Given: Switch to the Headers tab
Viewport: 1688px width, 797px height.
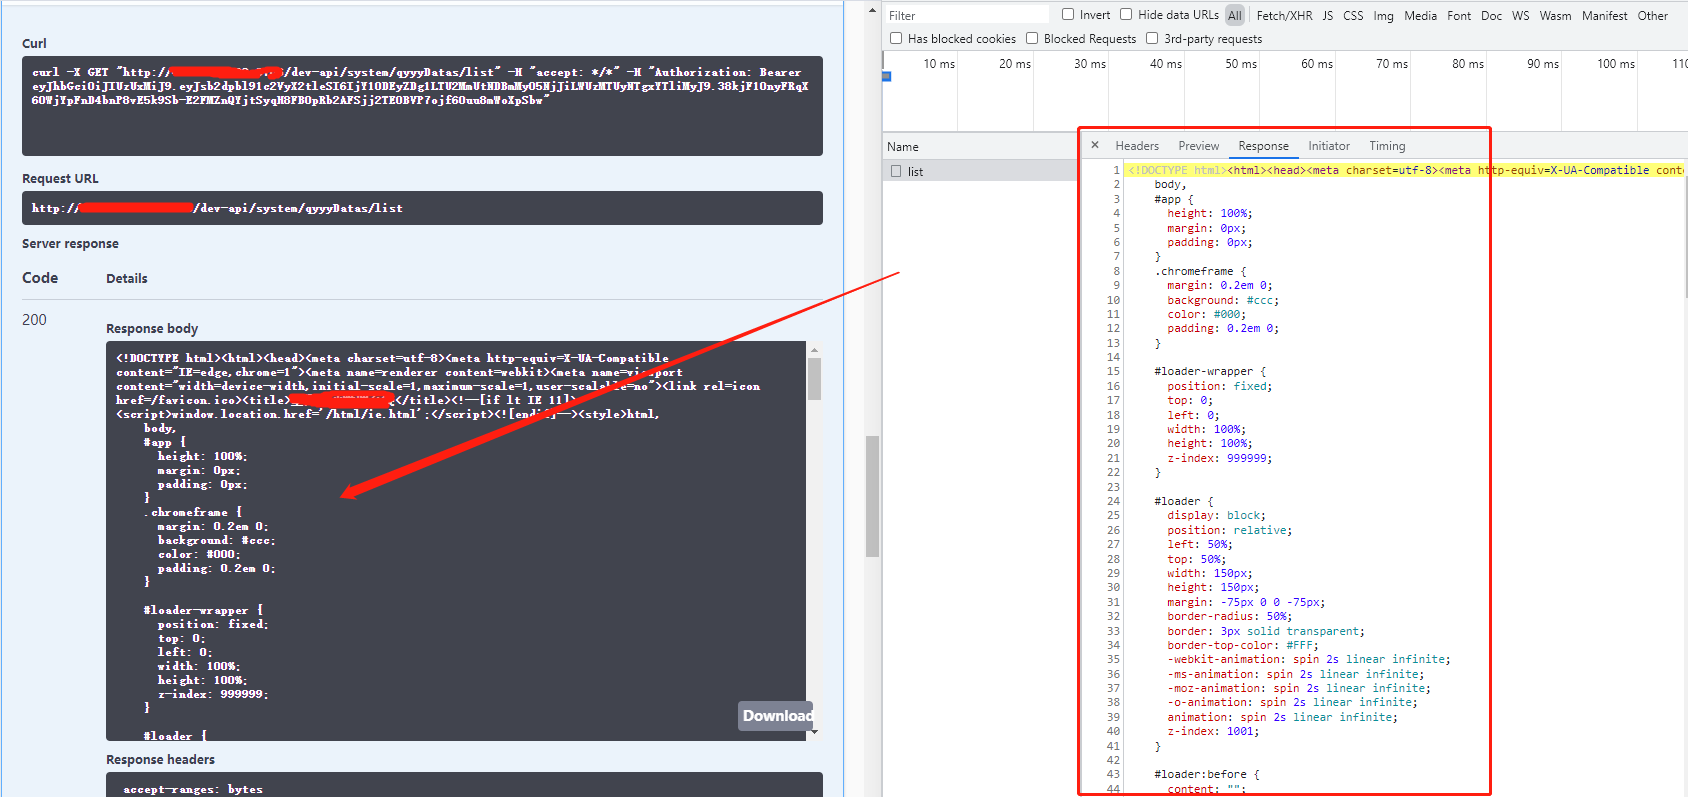Looking at the screenshot, I should (1137, 146).
